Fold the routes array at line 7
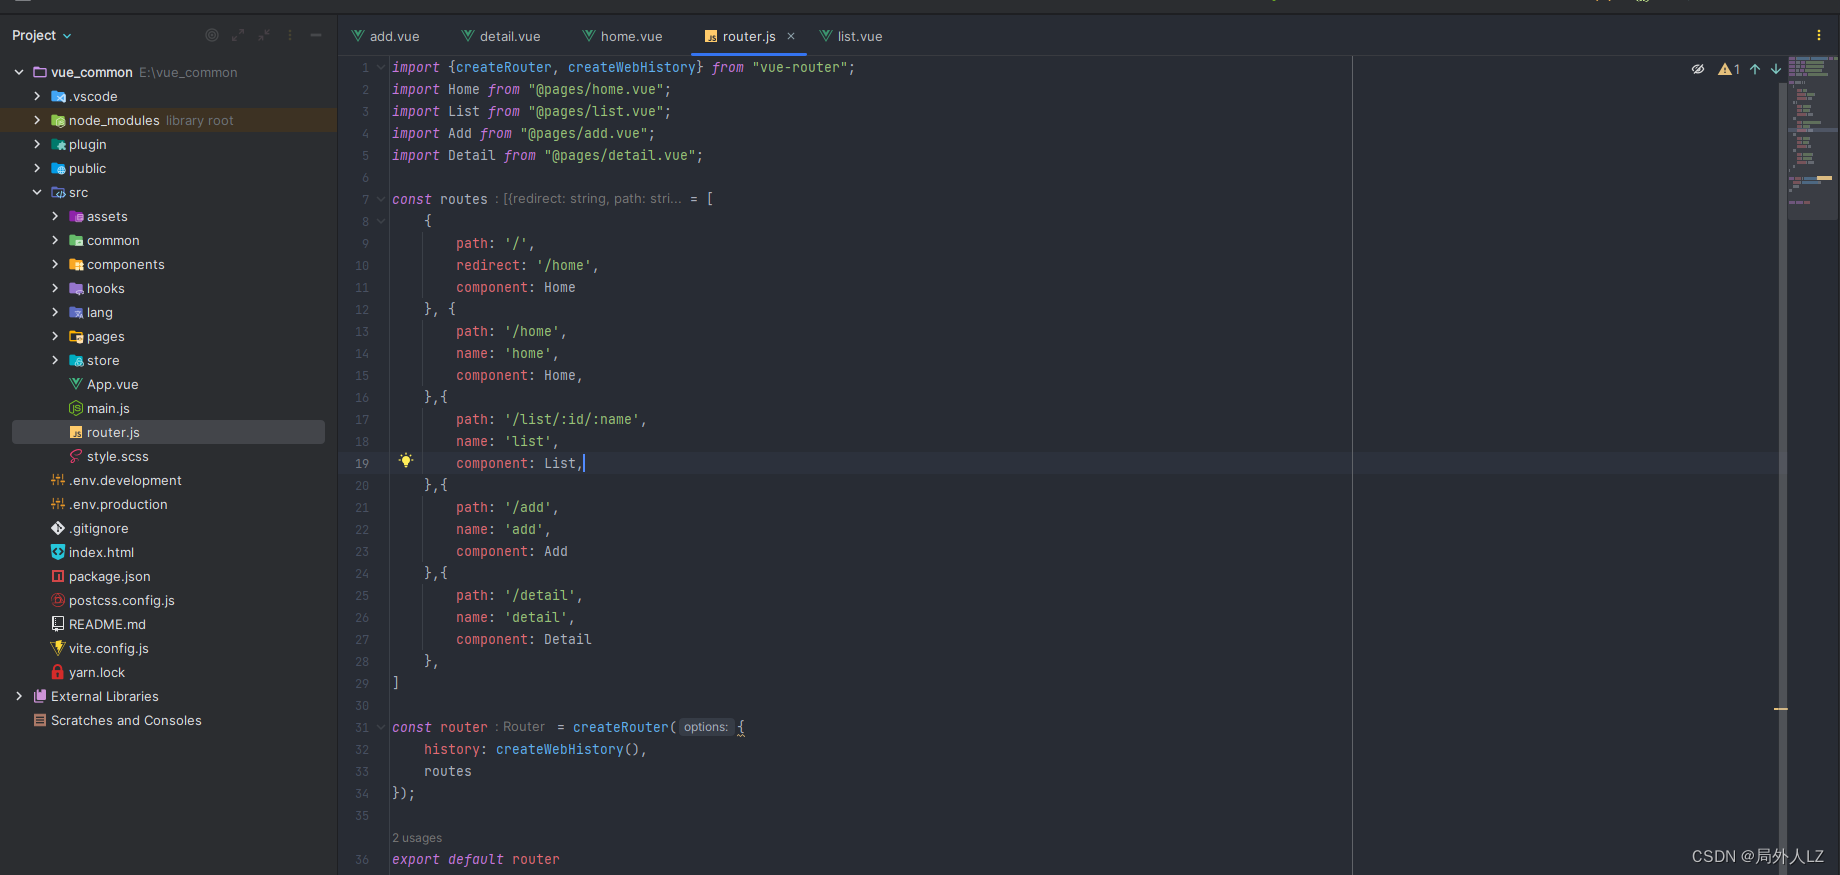 point(381,199)
